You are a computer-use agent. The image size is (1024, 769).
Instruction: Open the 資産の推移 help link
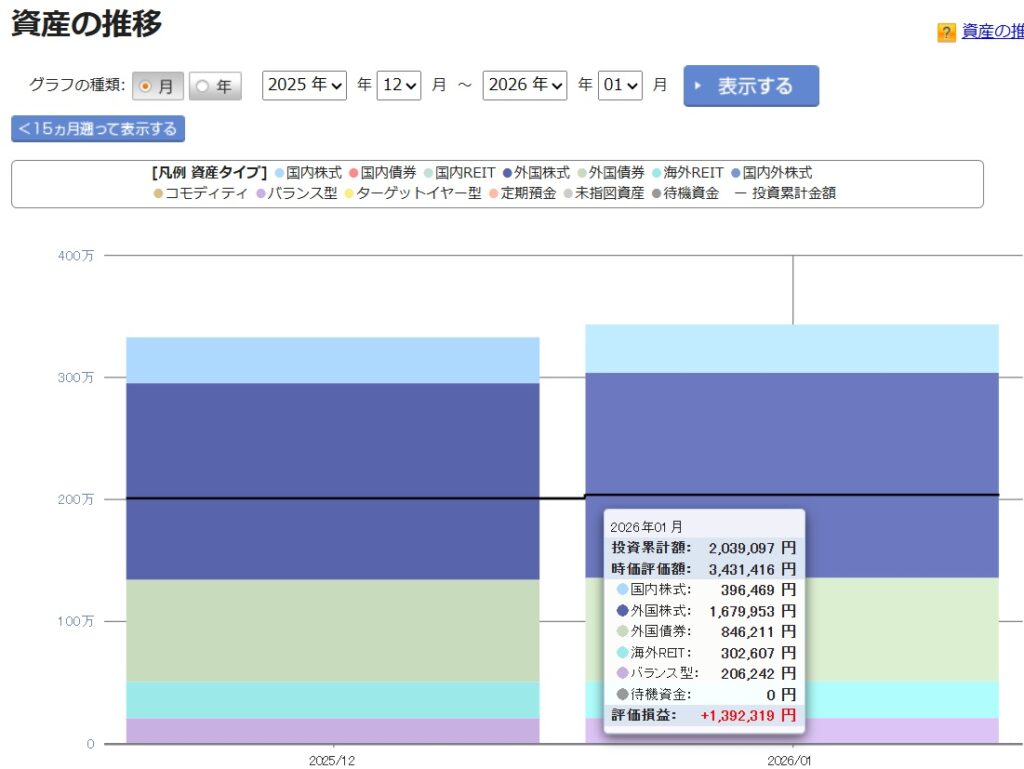tap(991, 32)
